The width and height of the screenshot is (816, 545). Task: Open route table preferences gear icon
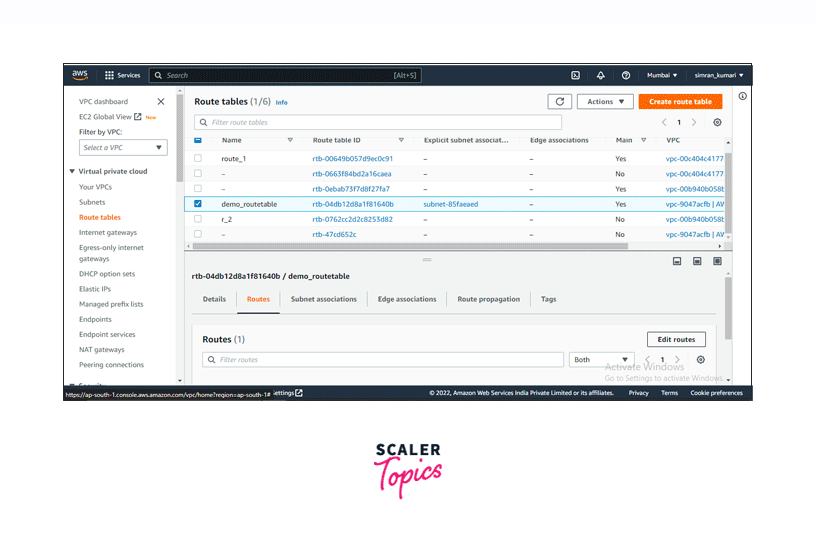pyautogui.click(x=717, y=122)
